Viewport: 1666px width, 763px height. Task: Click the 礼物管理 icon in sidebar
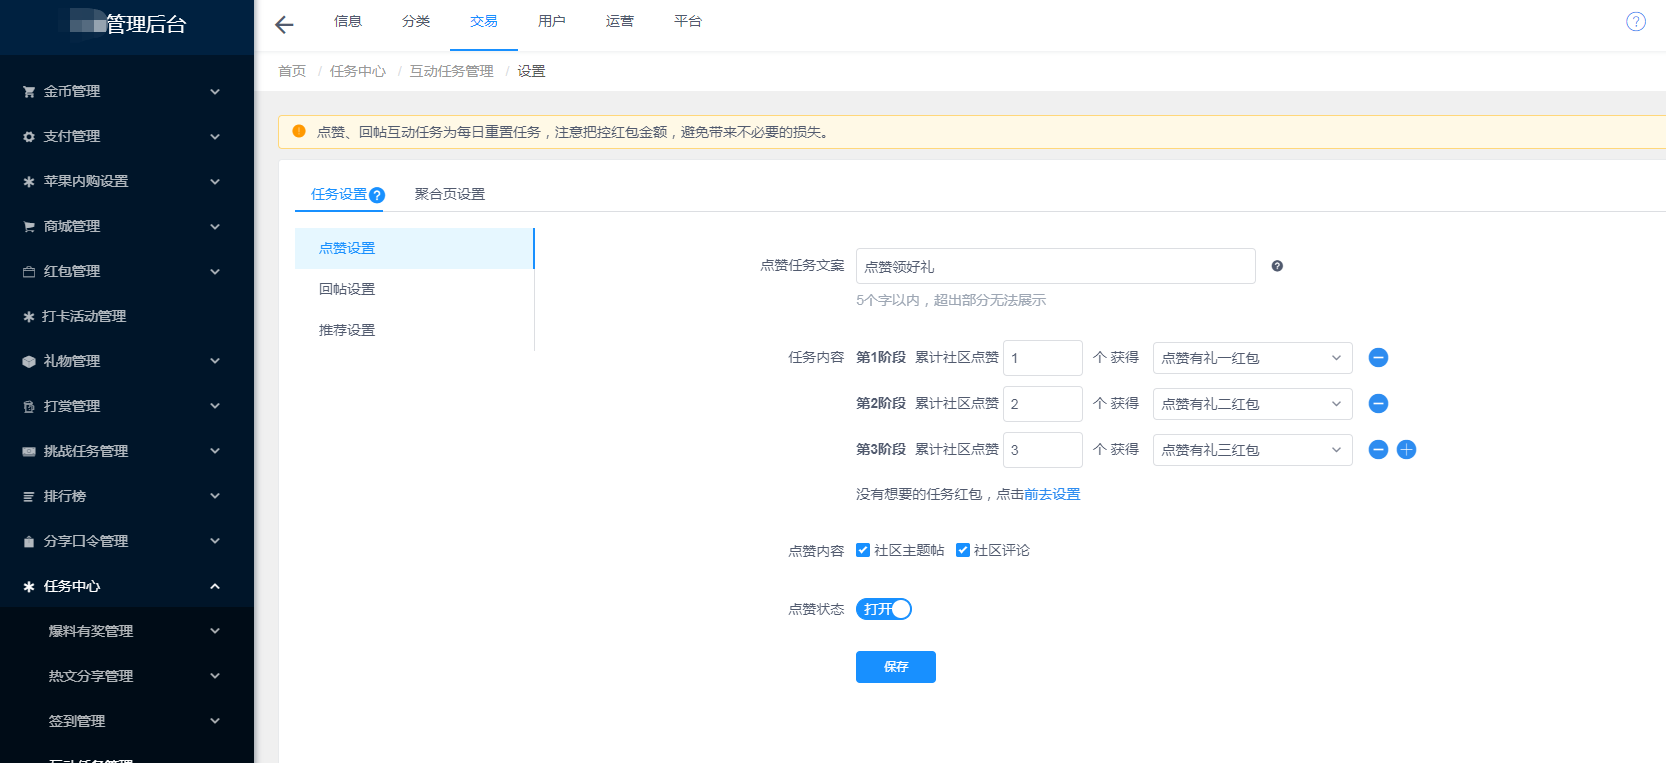[29, 361]
